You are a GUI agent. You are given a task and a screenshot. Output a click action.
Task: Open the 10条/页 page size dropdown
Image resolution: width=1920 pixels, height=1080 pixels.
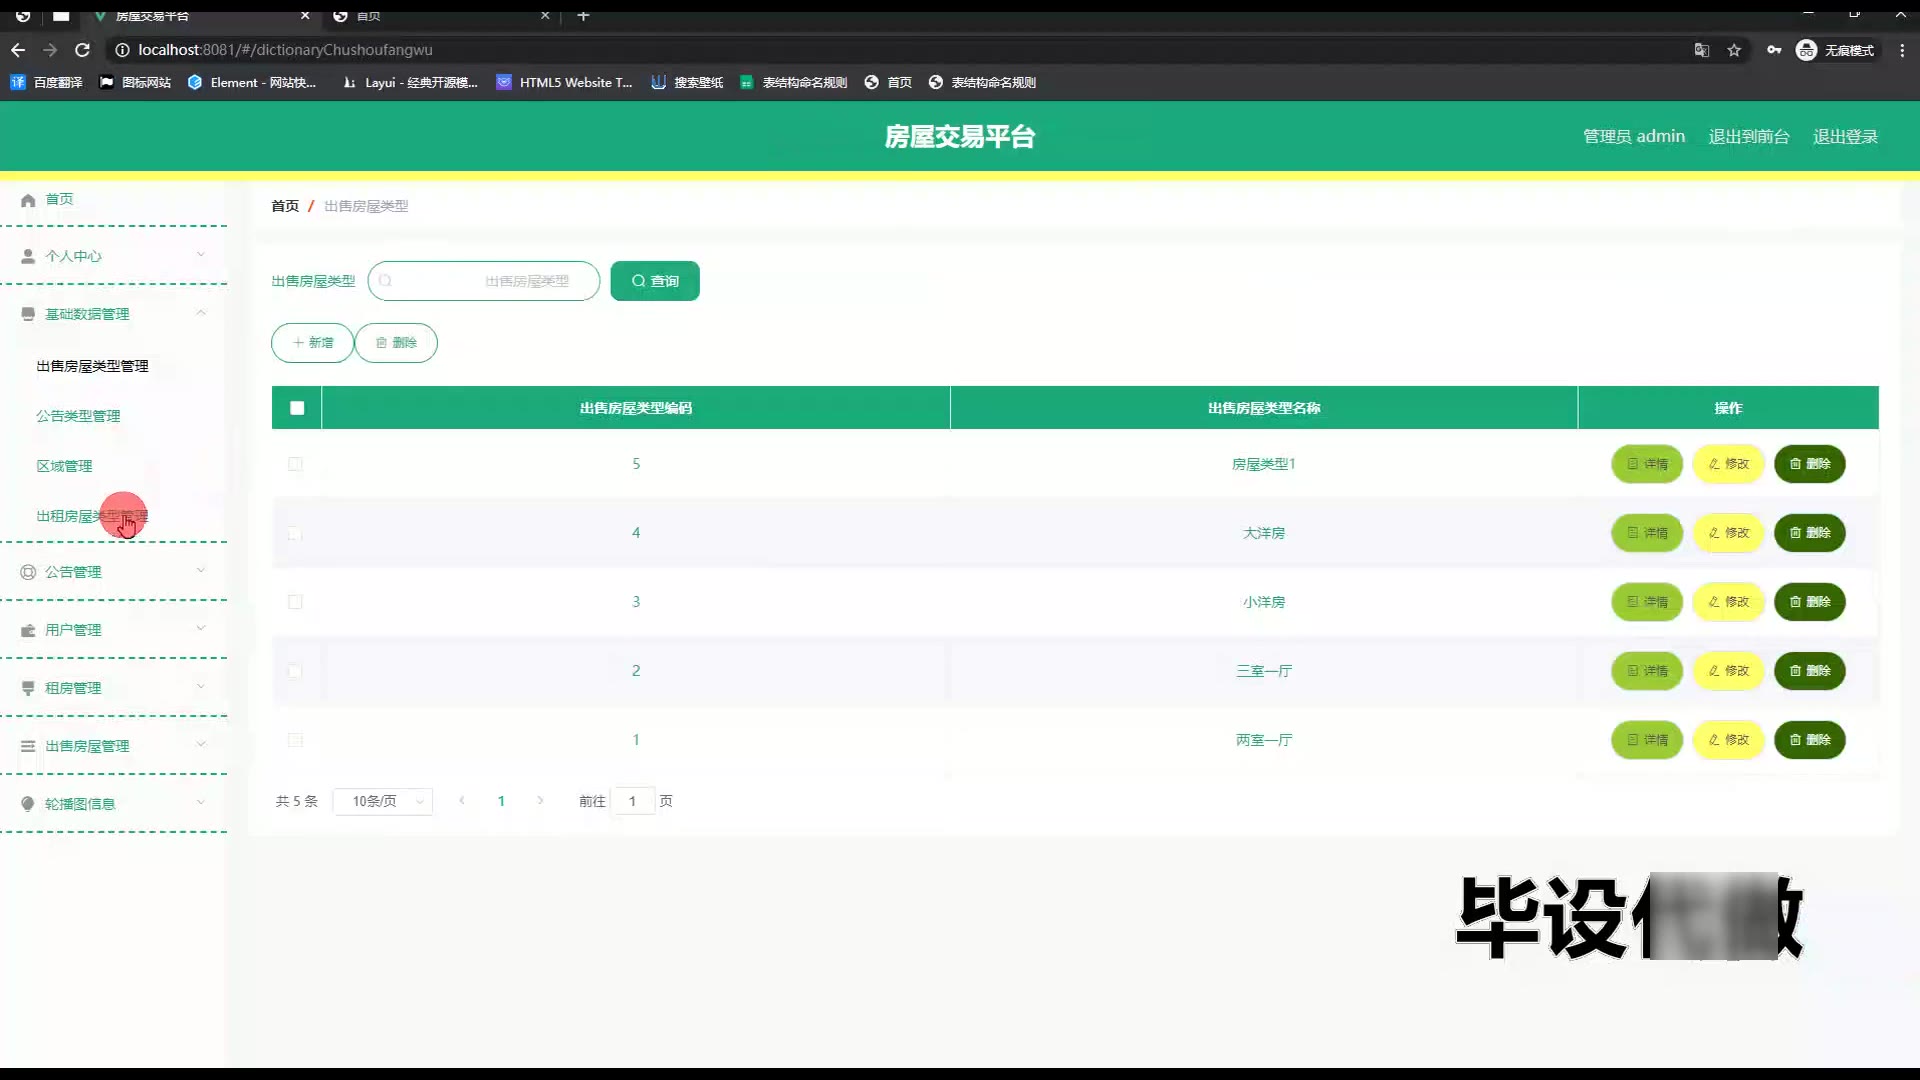pos(383,801)
